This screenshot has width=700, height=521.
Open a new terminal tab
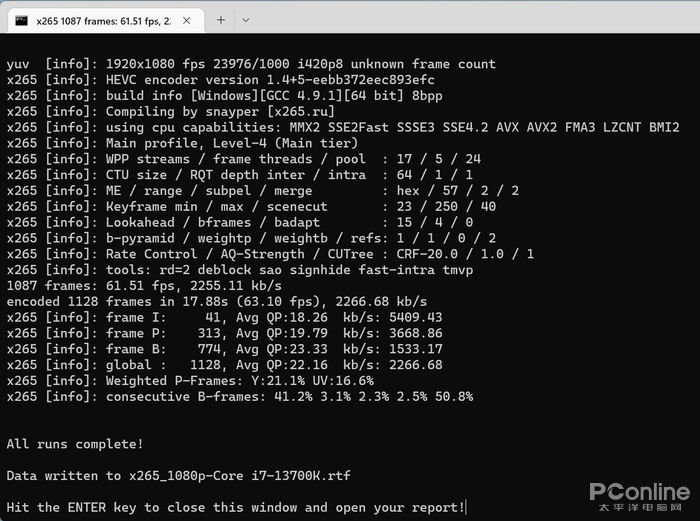221,19
